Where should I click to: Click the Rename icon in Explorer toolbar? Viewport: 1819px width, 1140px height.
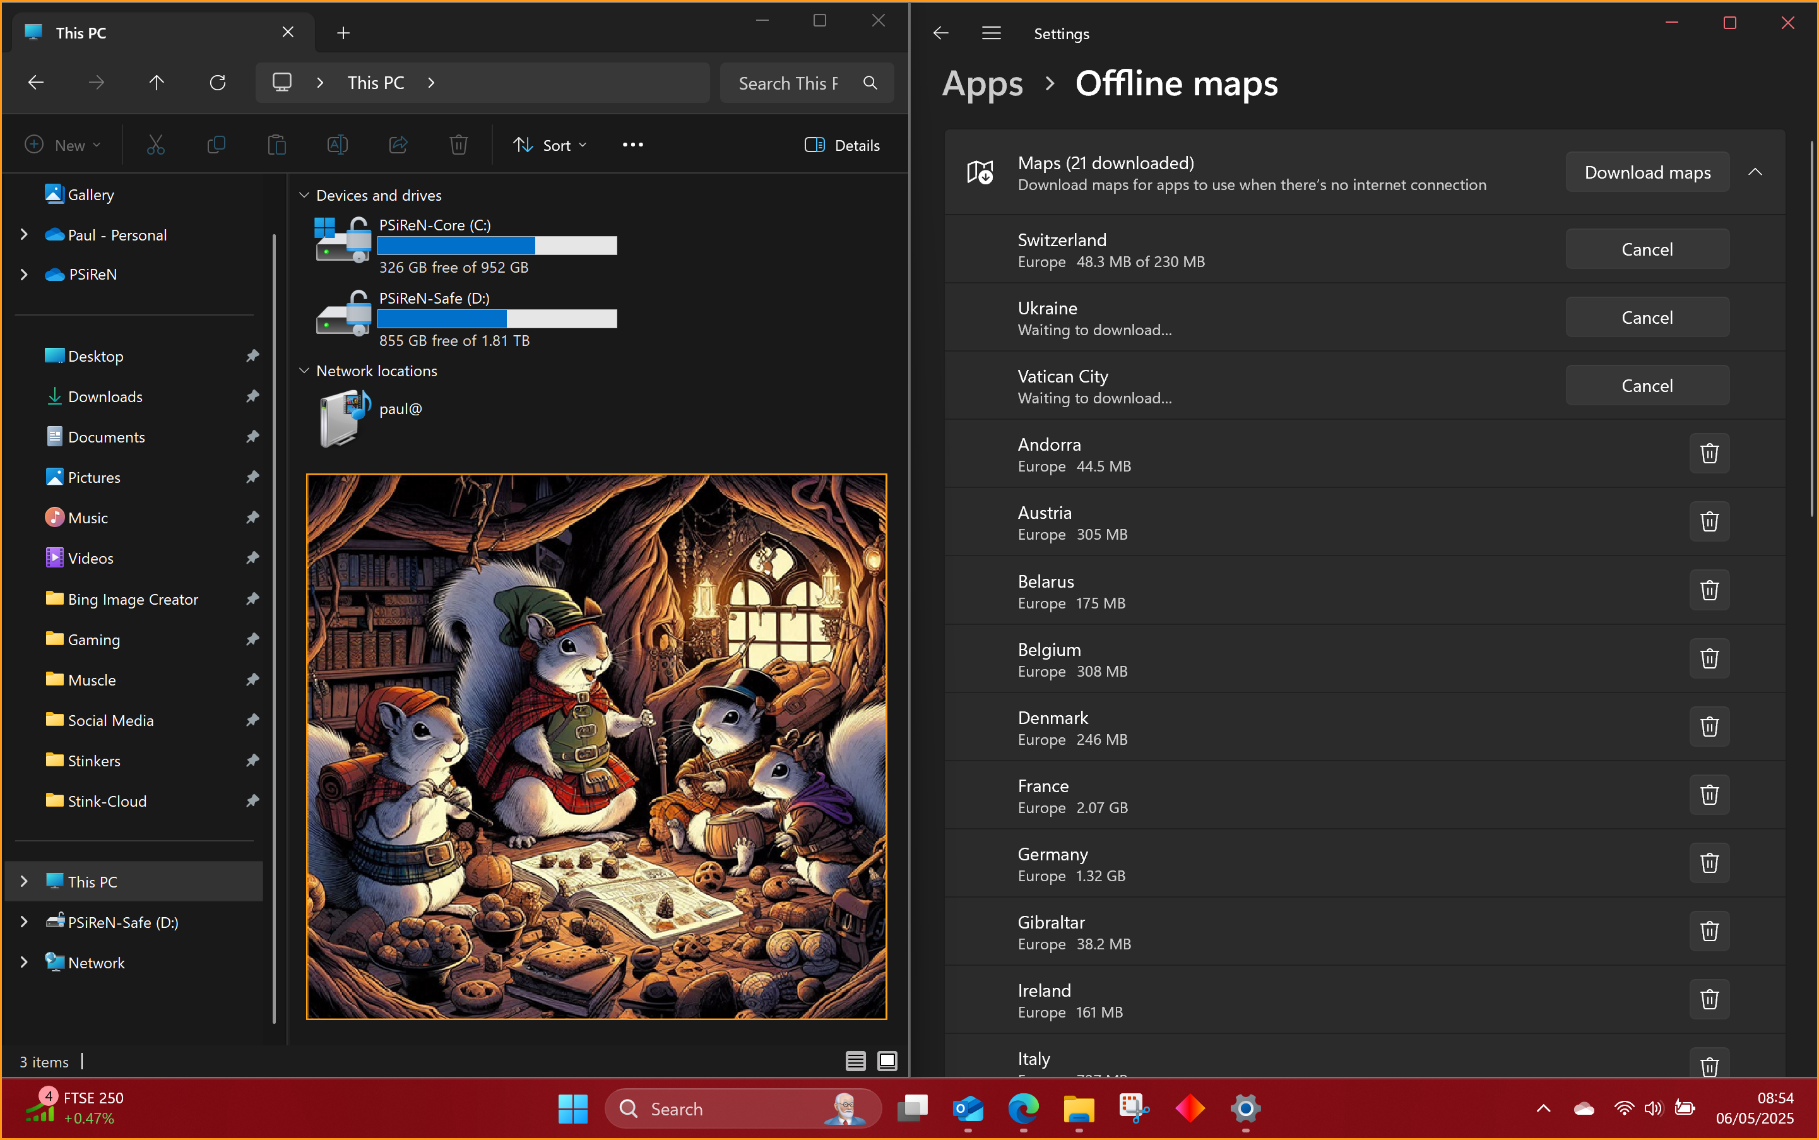click(338, 145)
